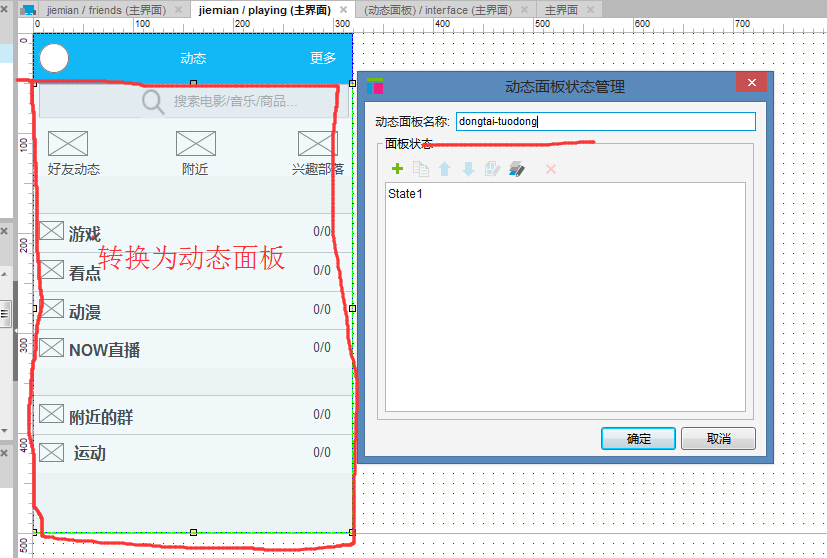Switch to jiemian / friends tab

pyautogui.click(x=106, y=10)
